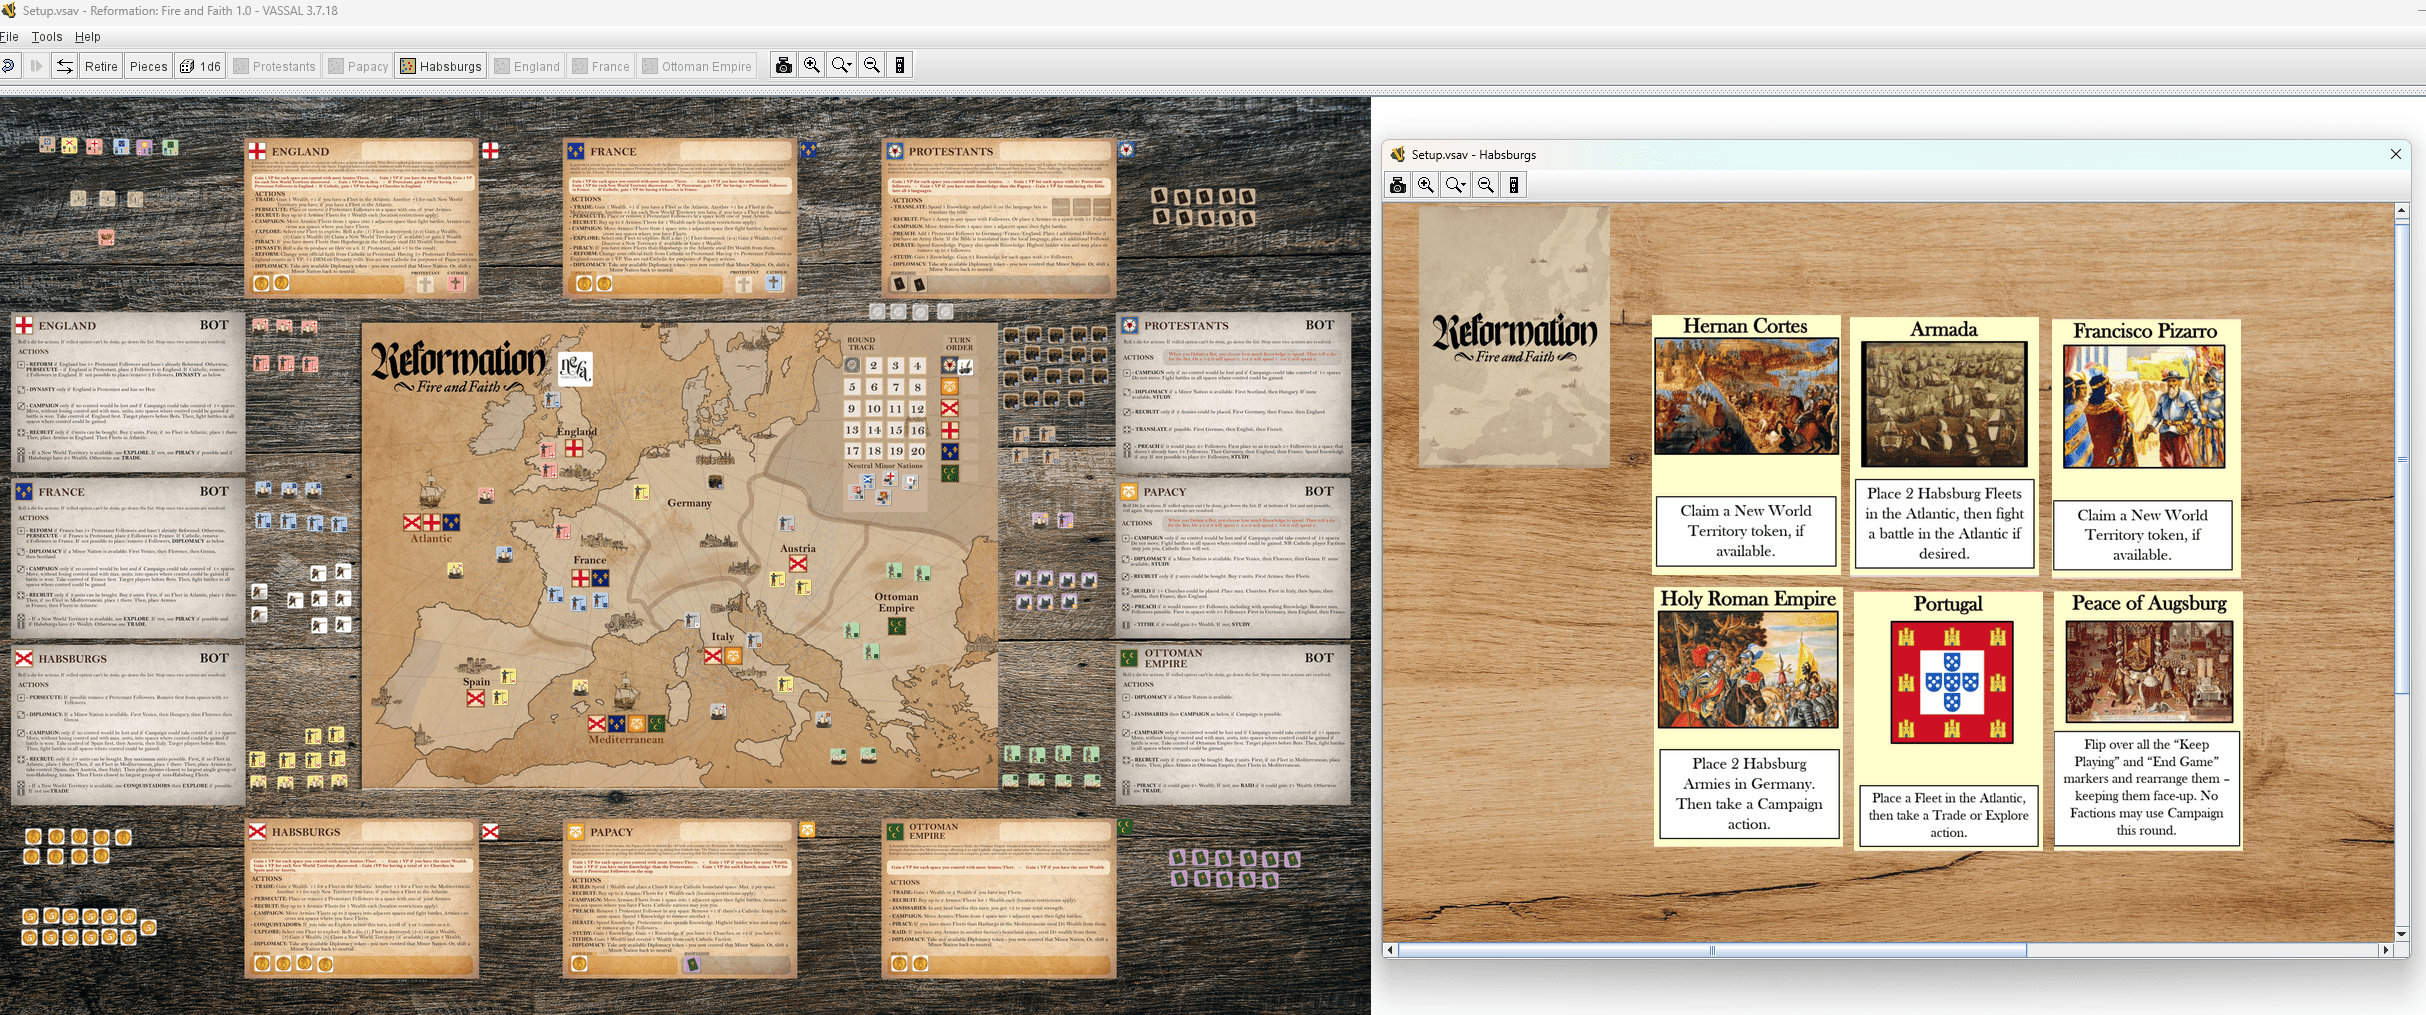Screen dimensions: 2426x1015
Task: Open the Help menu
Action: (x=87, y=36)
